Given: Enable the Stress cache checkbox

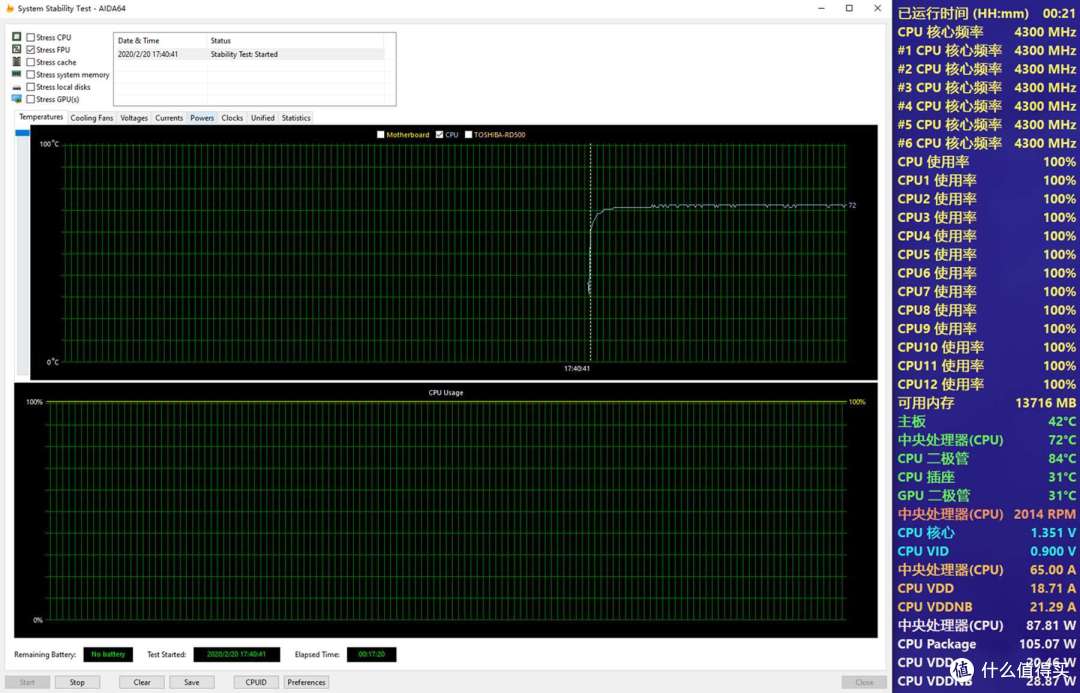Looking at the screenshot, I should (x=30, y=62).
